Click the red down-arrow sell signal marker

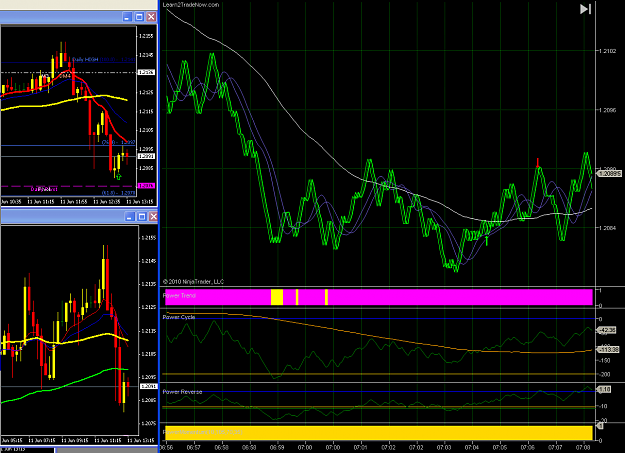[538, 162]
